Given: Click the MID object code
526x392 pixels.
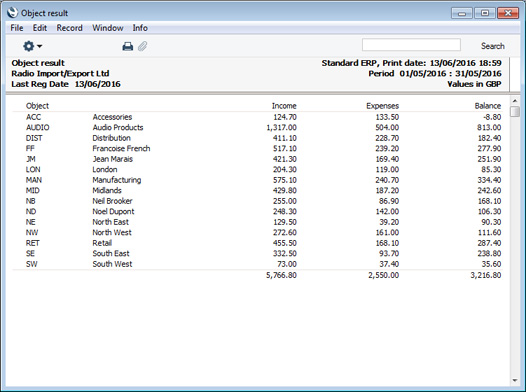Looking at the screenshot, I should 33,190.
